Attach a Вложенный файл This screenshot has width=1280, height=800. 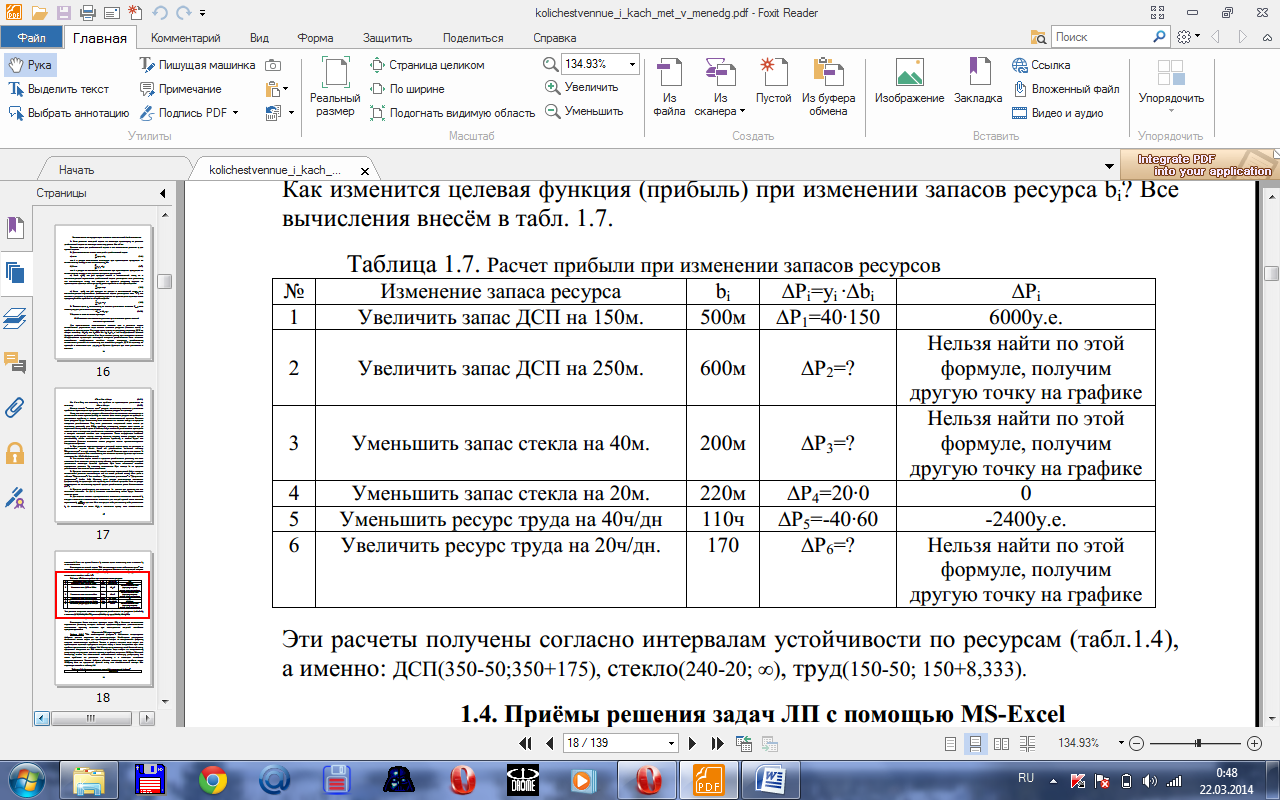click(1065, 88)
